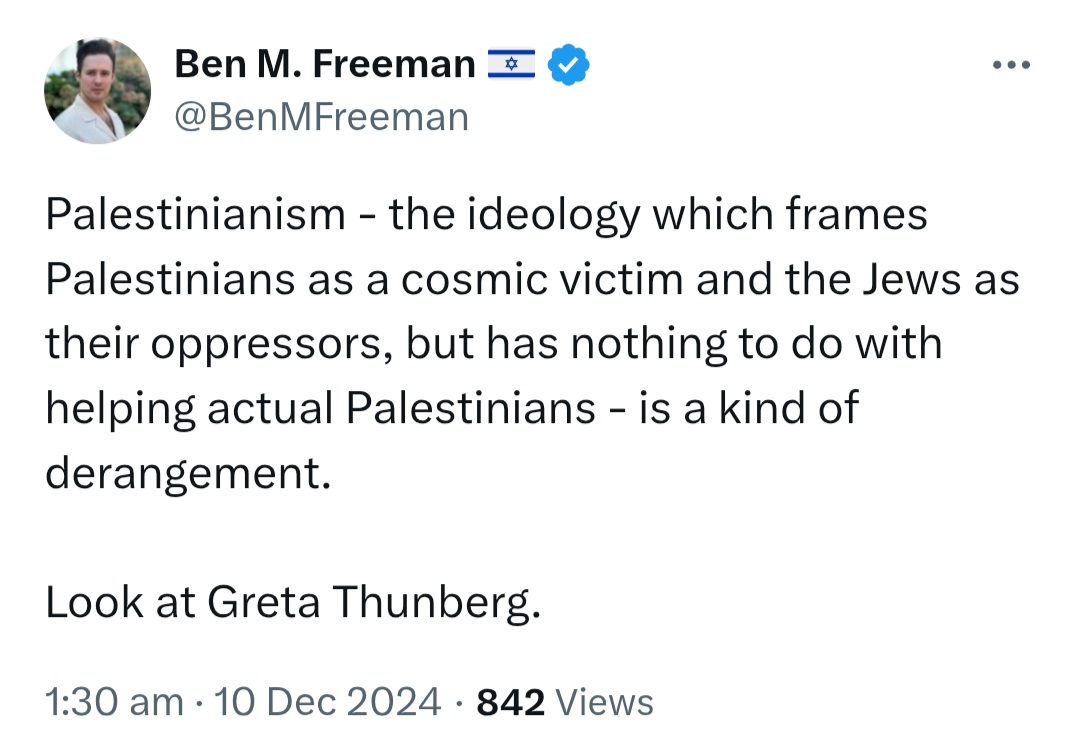The height and width of the screenshot is (747, 1080).
Task: Click the phrase helping actual Palestinians
Action: click(x=320, y=409)
